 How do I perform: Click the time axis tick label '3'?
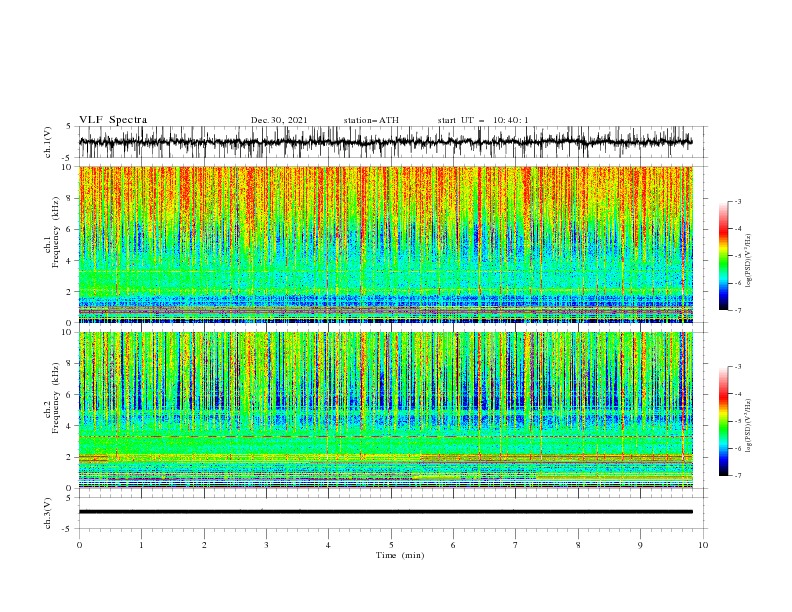point(266,545)
